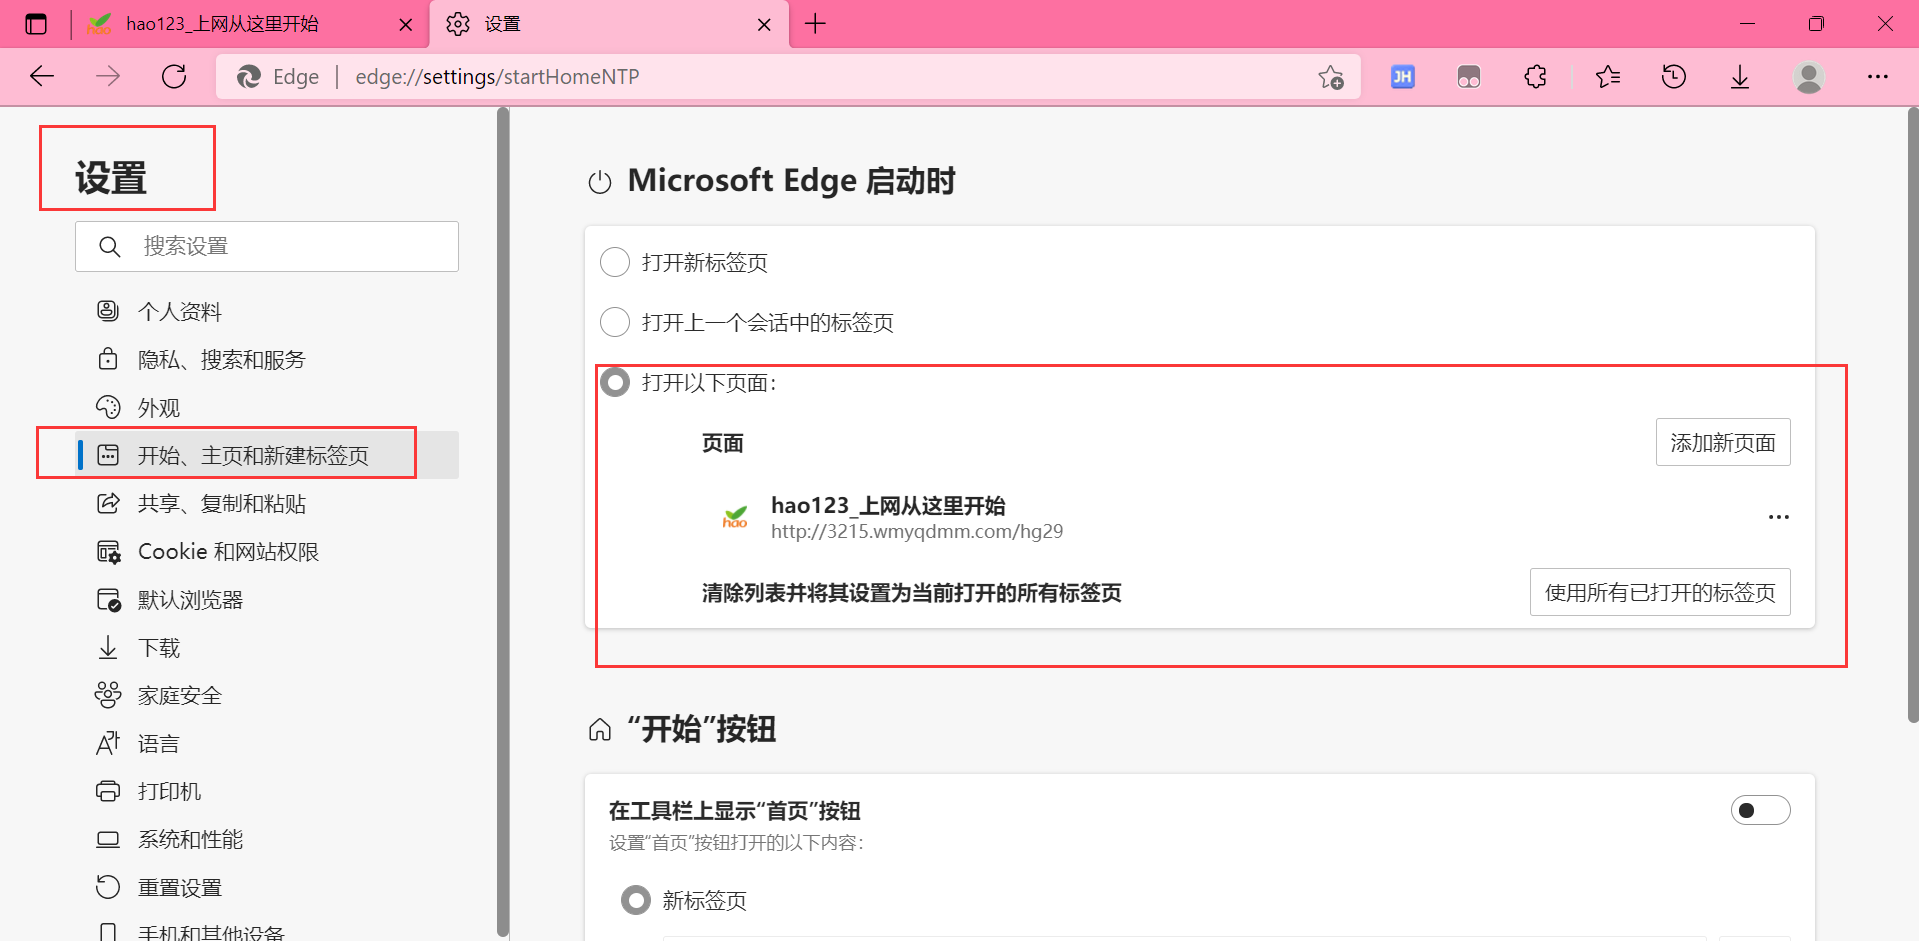1919x941 pixels.
Task: Open the browser Downloads icon on toolbar
Action: [1740, 76]
